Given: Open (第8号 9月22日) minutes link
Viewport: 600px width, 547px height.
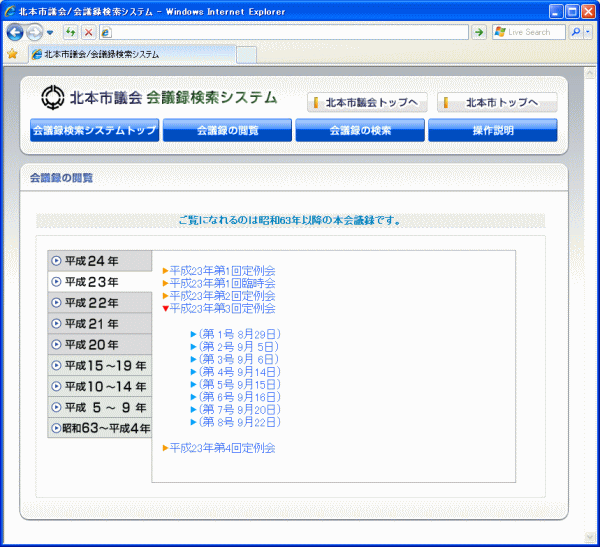Looking at the screenshot, I should tap(240, 422).
